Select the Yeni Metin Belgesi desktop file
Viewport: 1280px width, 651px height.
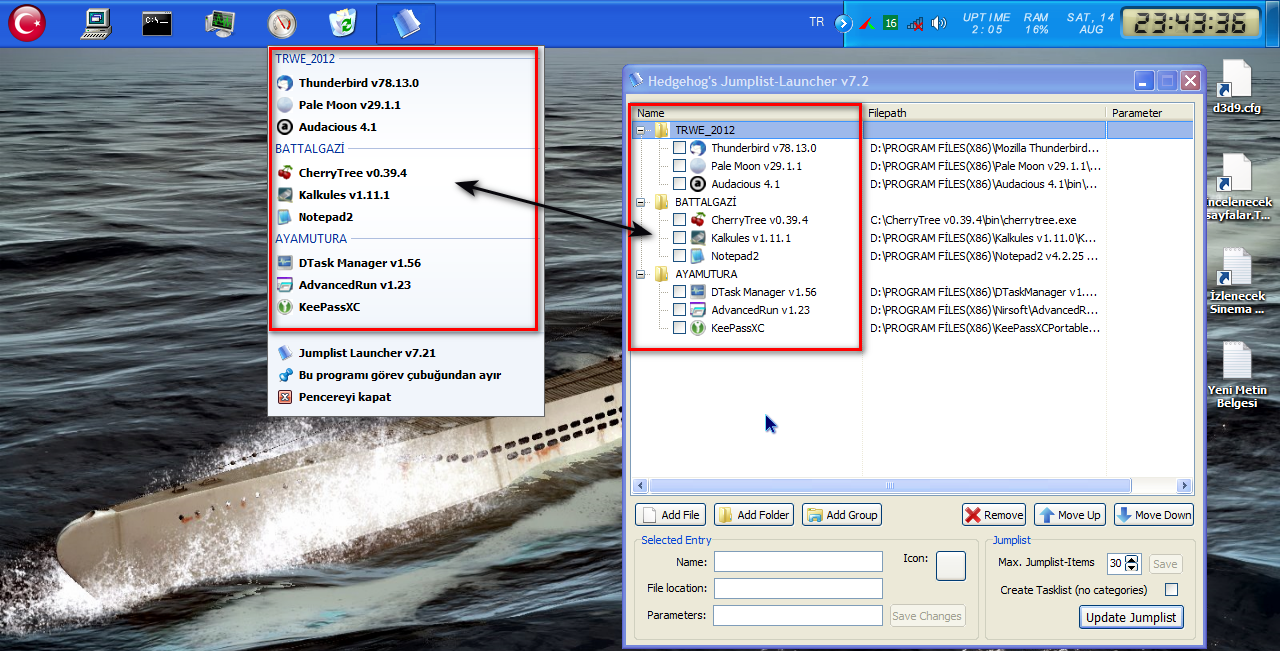tap(1237, 375)
